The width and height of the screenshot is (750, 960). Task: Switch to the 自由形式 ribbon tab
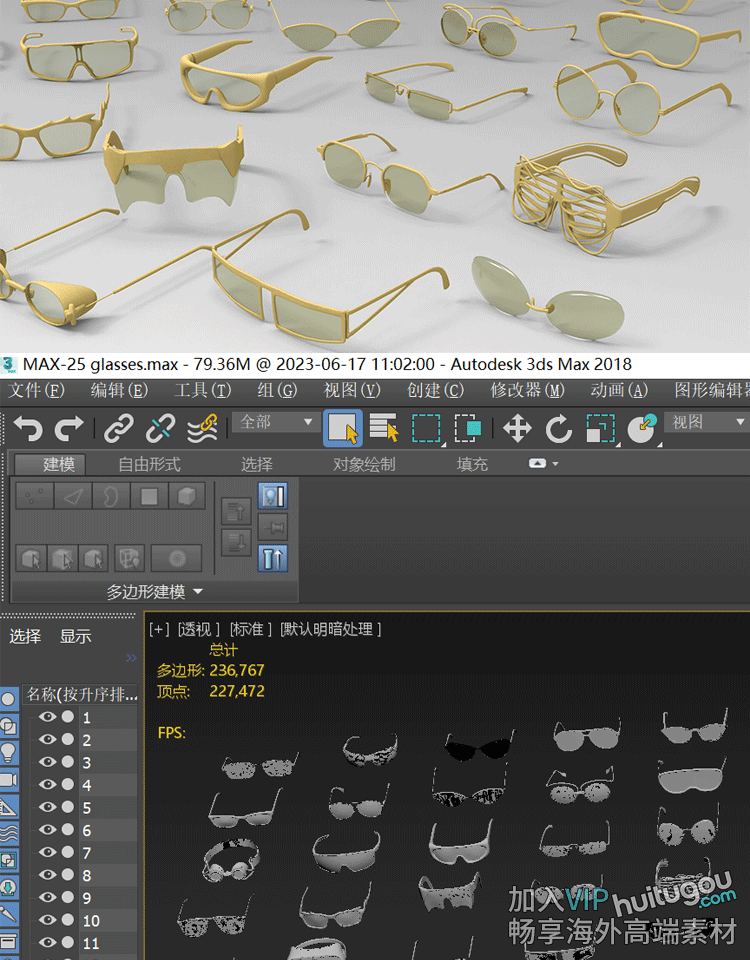pyautogui.click(x=149, y=464)
